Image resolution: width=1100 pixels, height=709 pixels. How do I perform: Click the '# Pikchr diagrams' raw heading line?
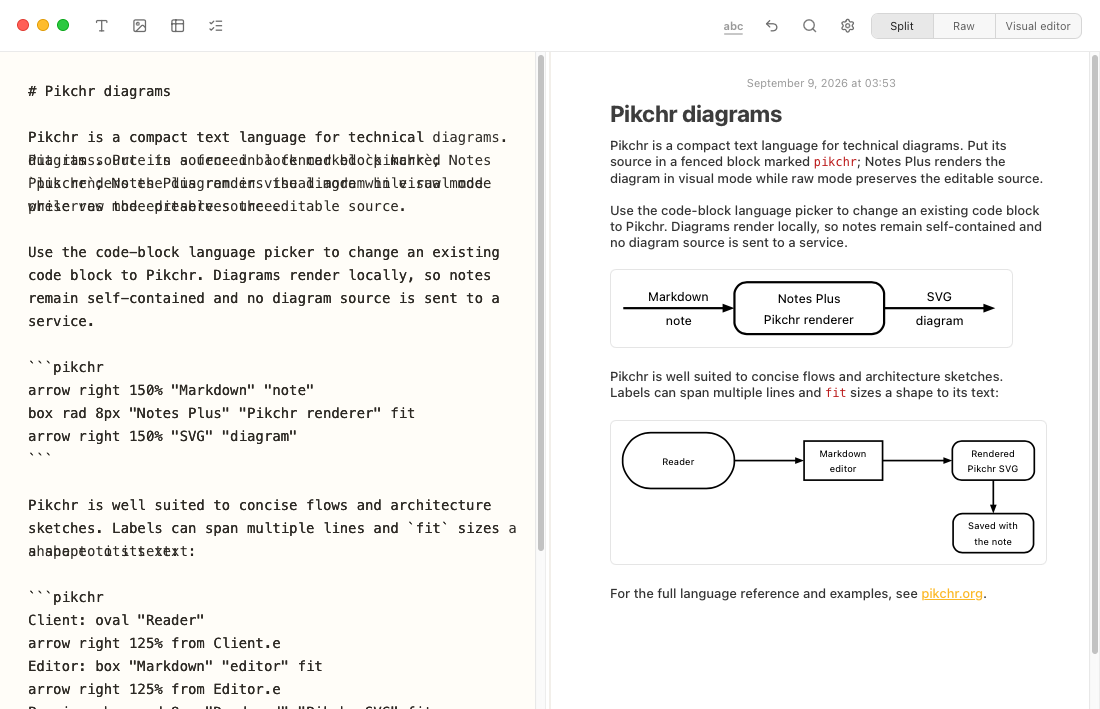[x=99, y=91]
